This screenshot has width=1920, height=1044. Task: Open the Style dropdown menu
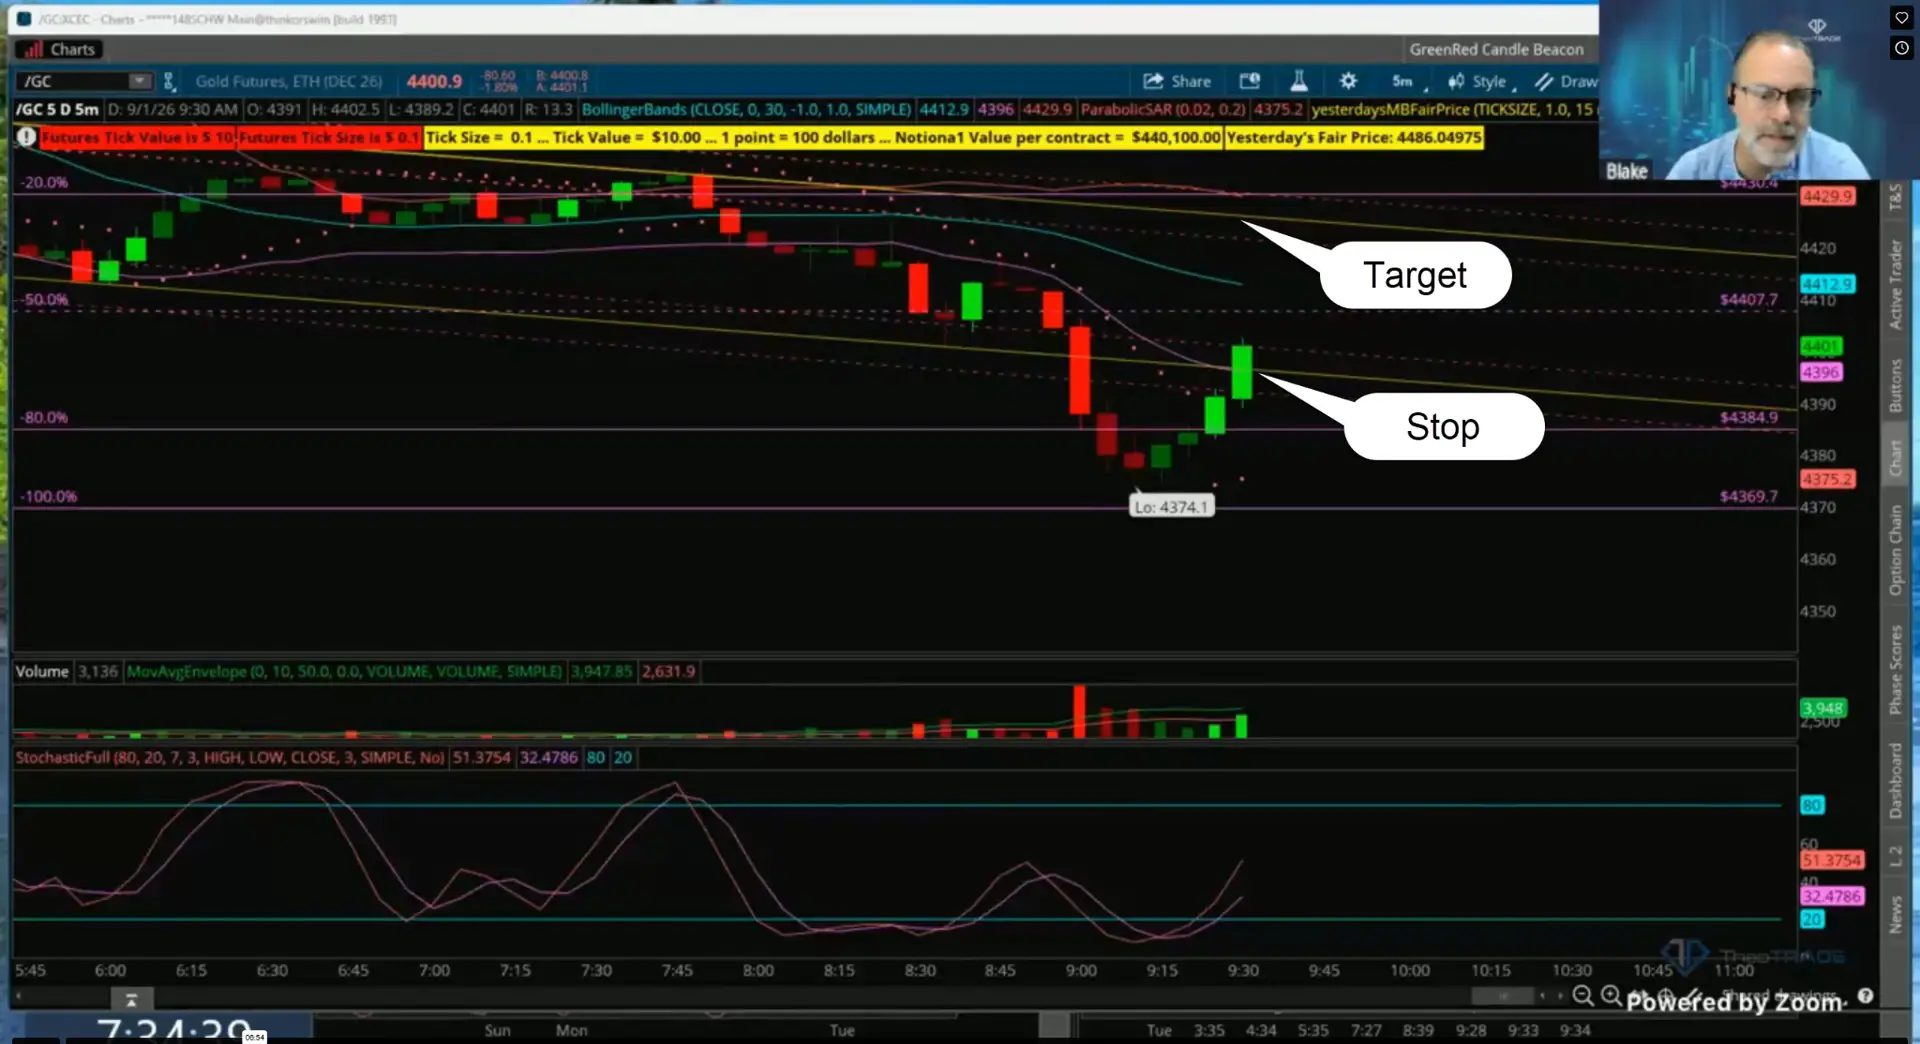[x=1481, y=81]
